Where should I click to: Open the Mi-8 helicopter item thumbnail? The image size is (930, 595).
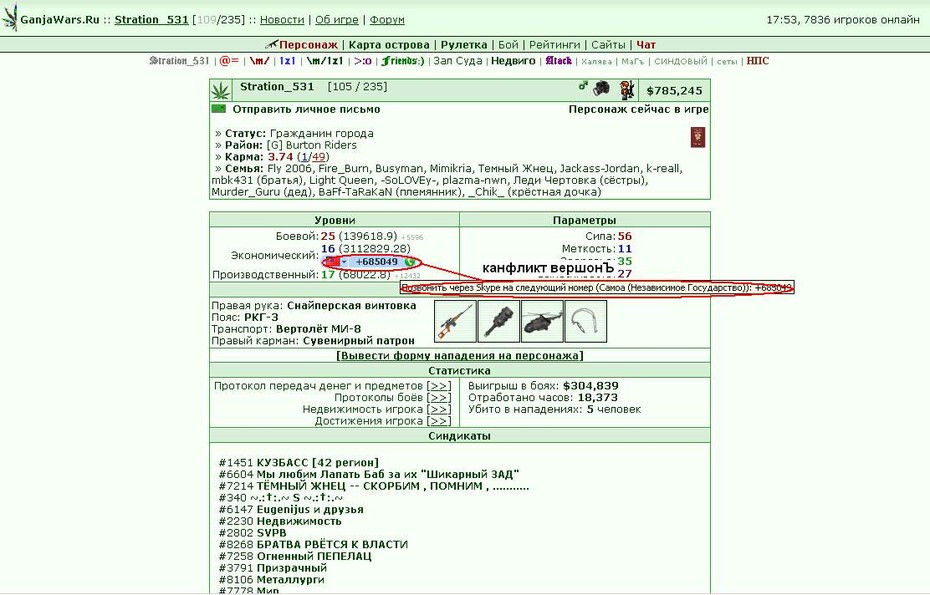pos(542,322)
